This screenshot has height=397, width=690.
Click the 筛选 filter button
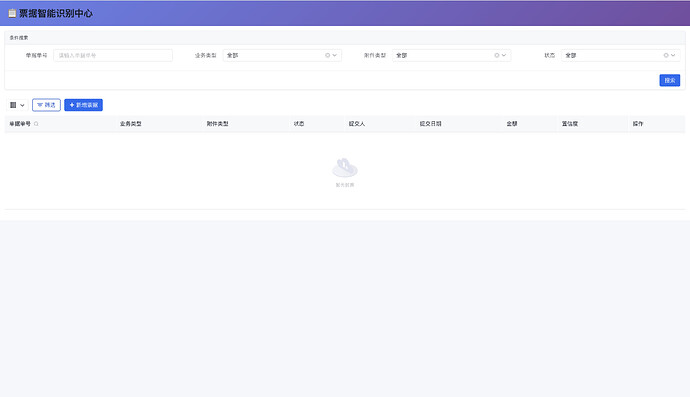point(46,105)
